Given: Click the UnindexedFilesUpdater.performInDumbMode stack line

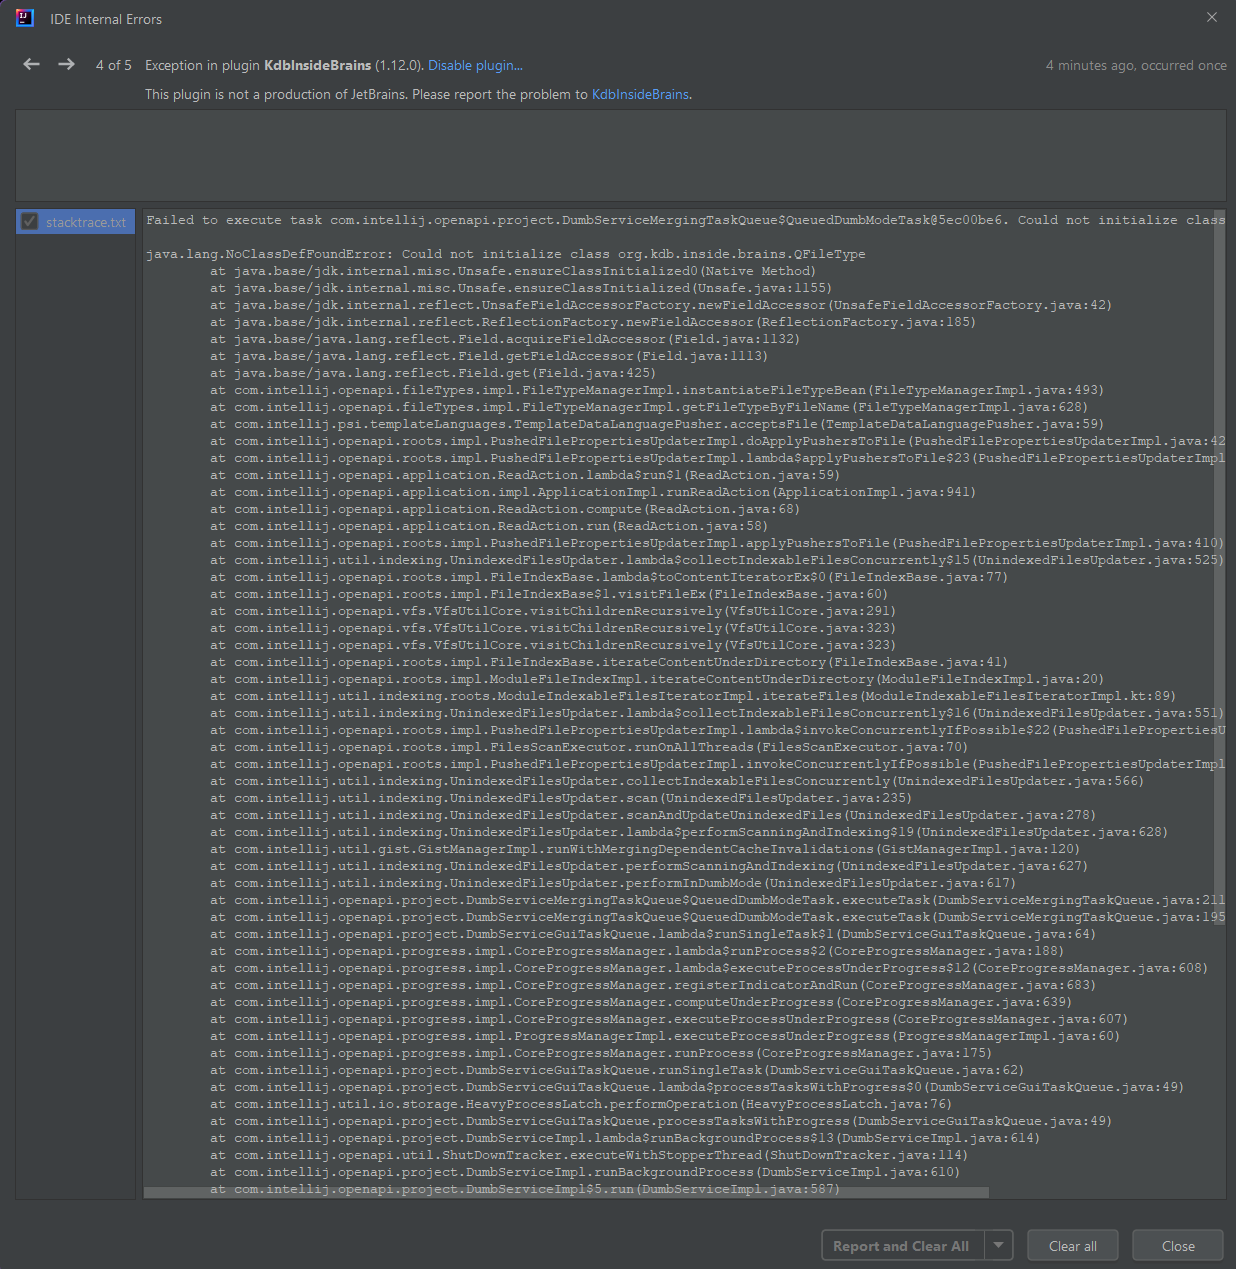Looking at the screenshot, I should click(x=613, y=883).
